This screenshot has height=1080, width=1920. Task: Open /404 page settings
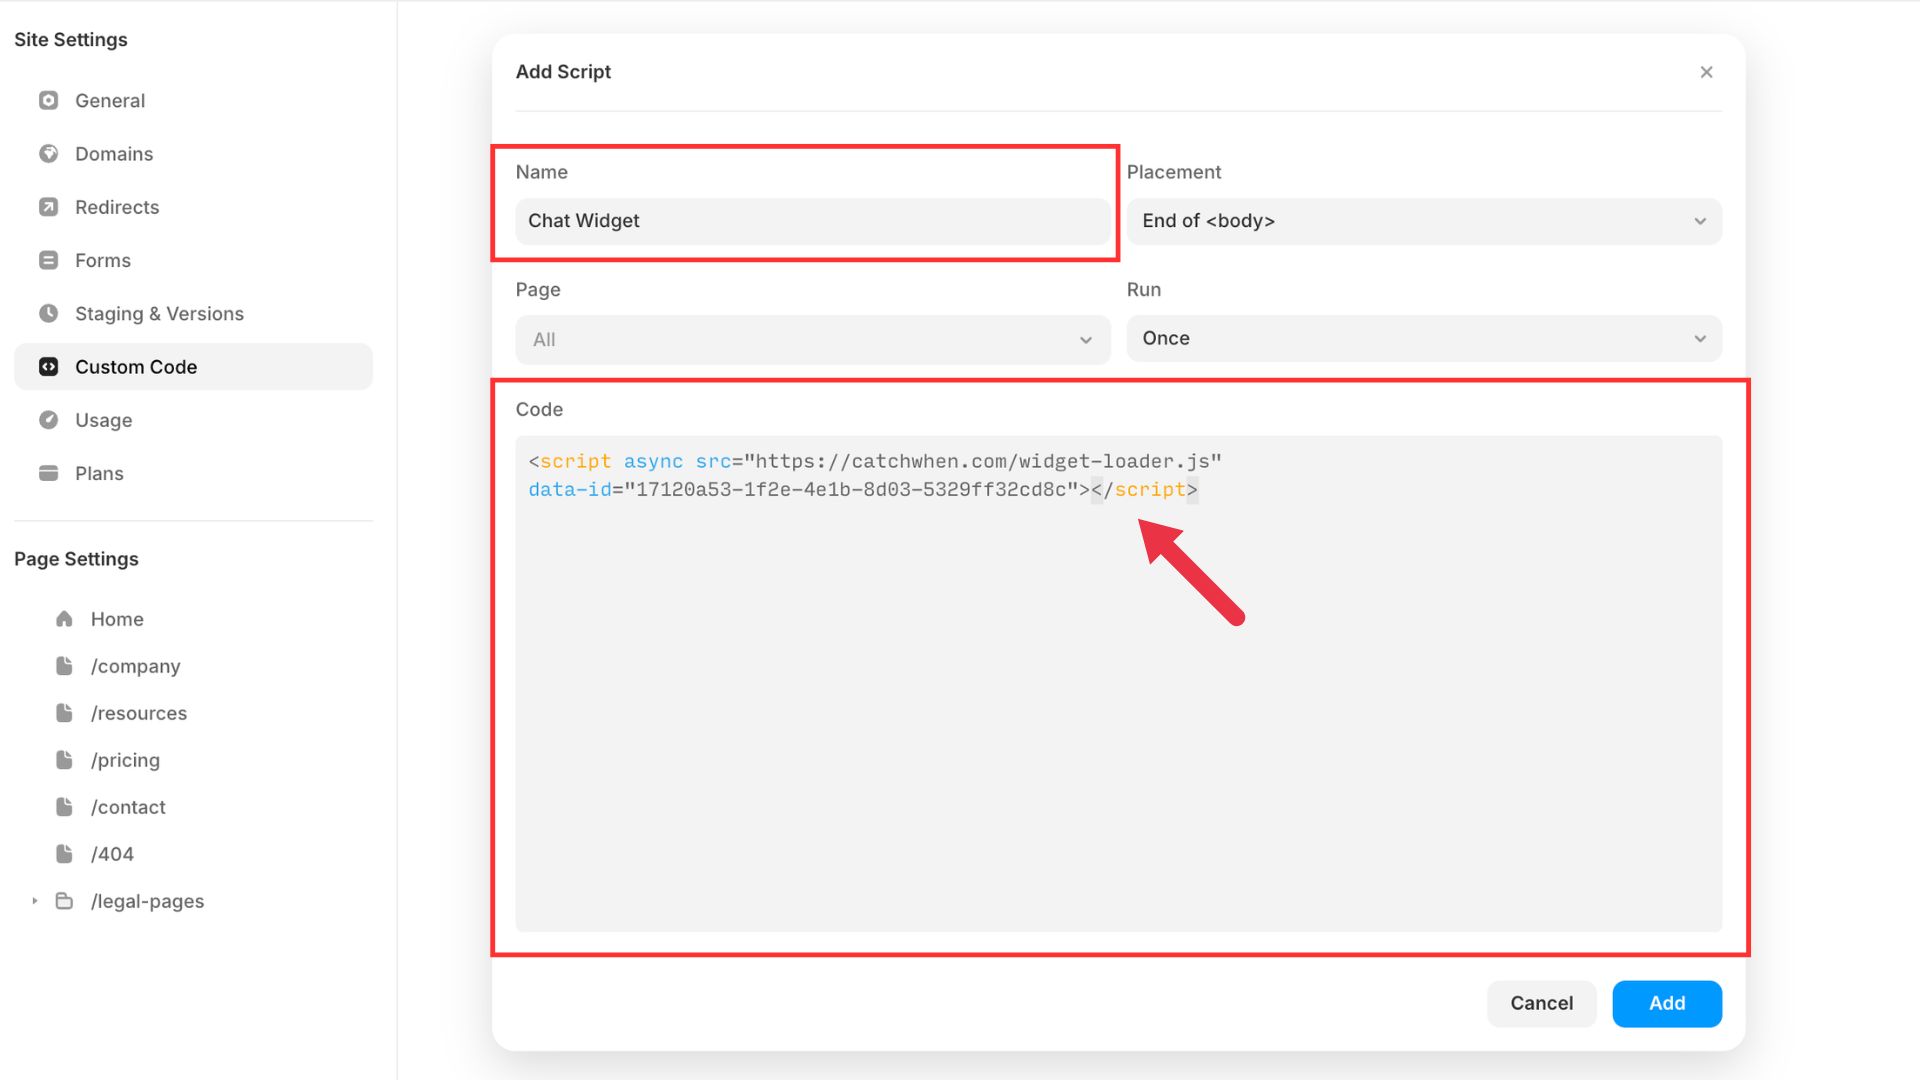193,854
